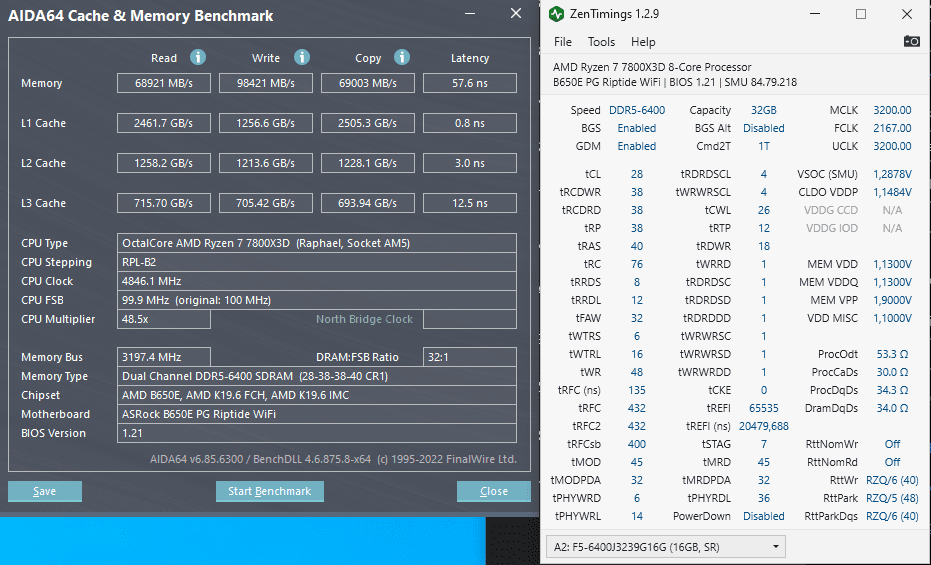This screenshot has width=931, height=565.
Task: Select the L2 Cache Read value 1258.2 GB/s
Action: point(164,163)
